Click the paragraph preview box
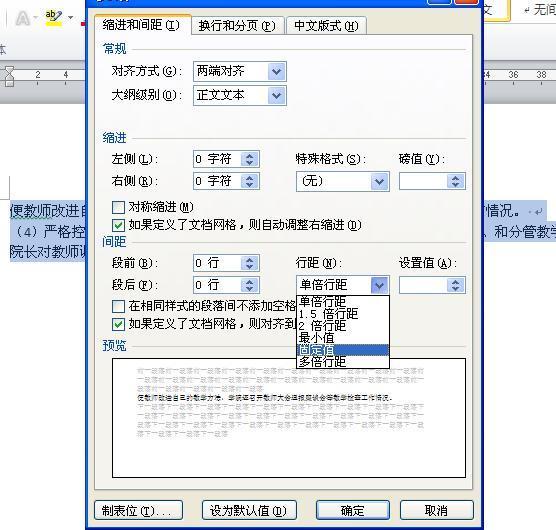 click(x=289, y=418)
